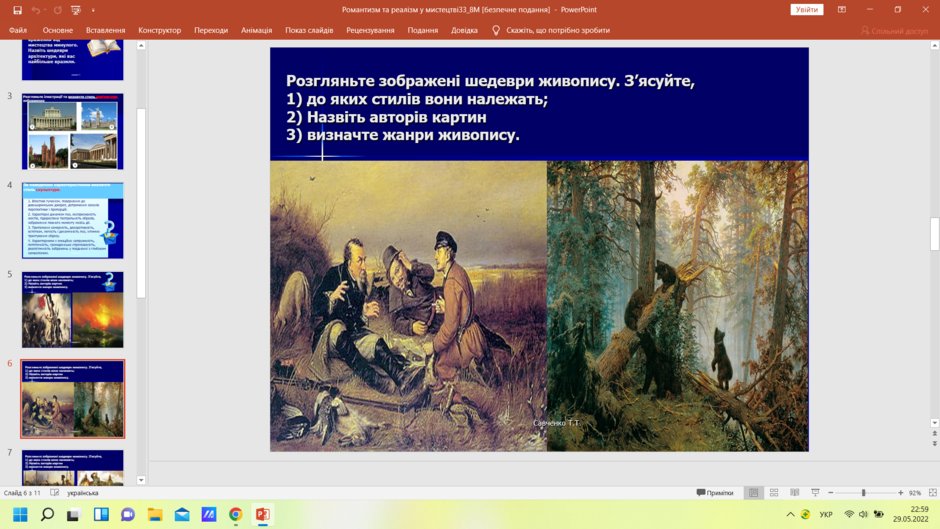Screen dimensions: 940x529
Task: Click the Увійти sign-in button
Action: [x=807, y=10]
